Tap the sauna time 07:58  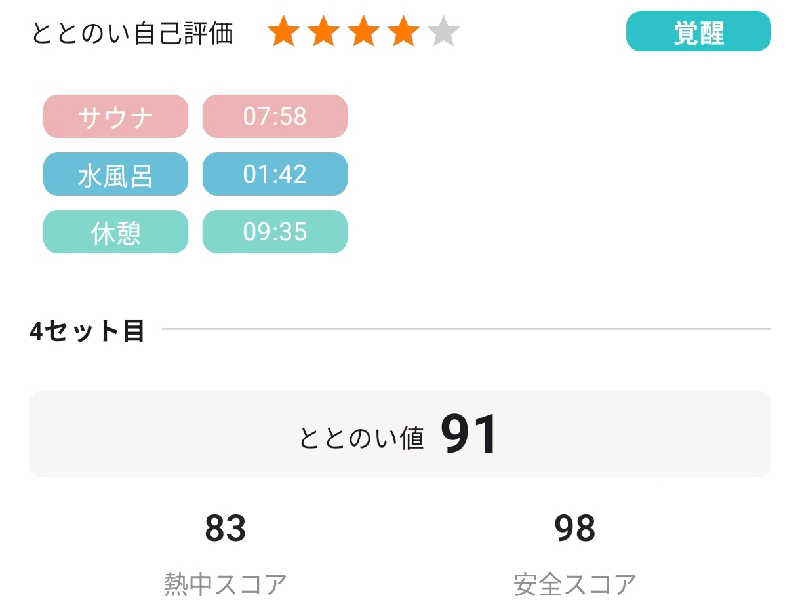tap(275, 116)
